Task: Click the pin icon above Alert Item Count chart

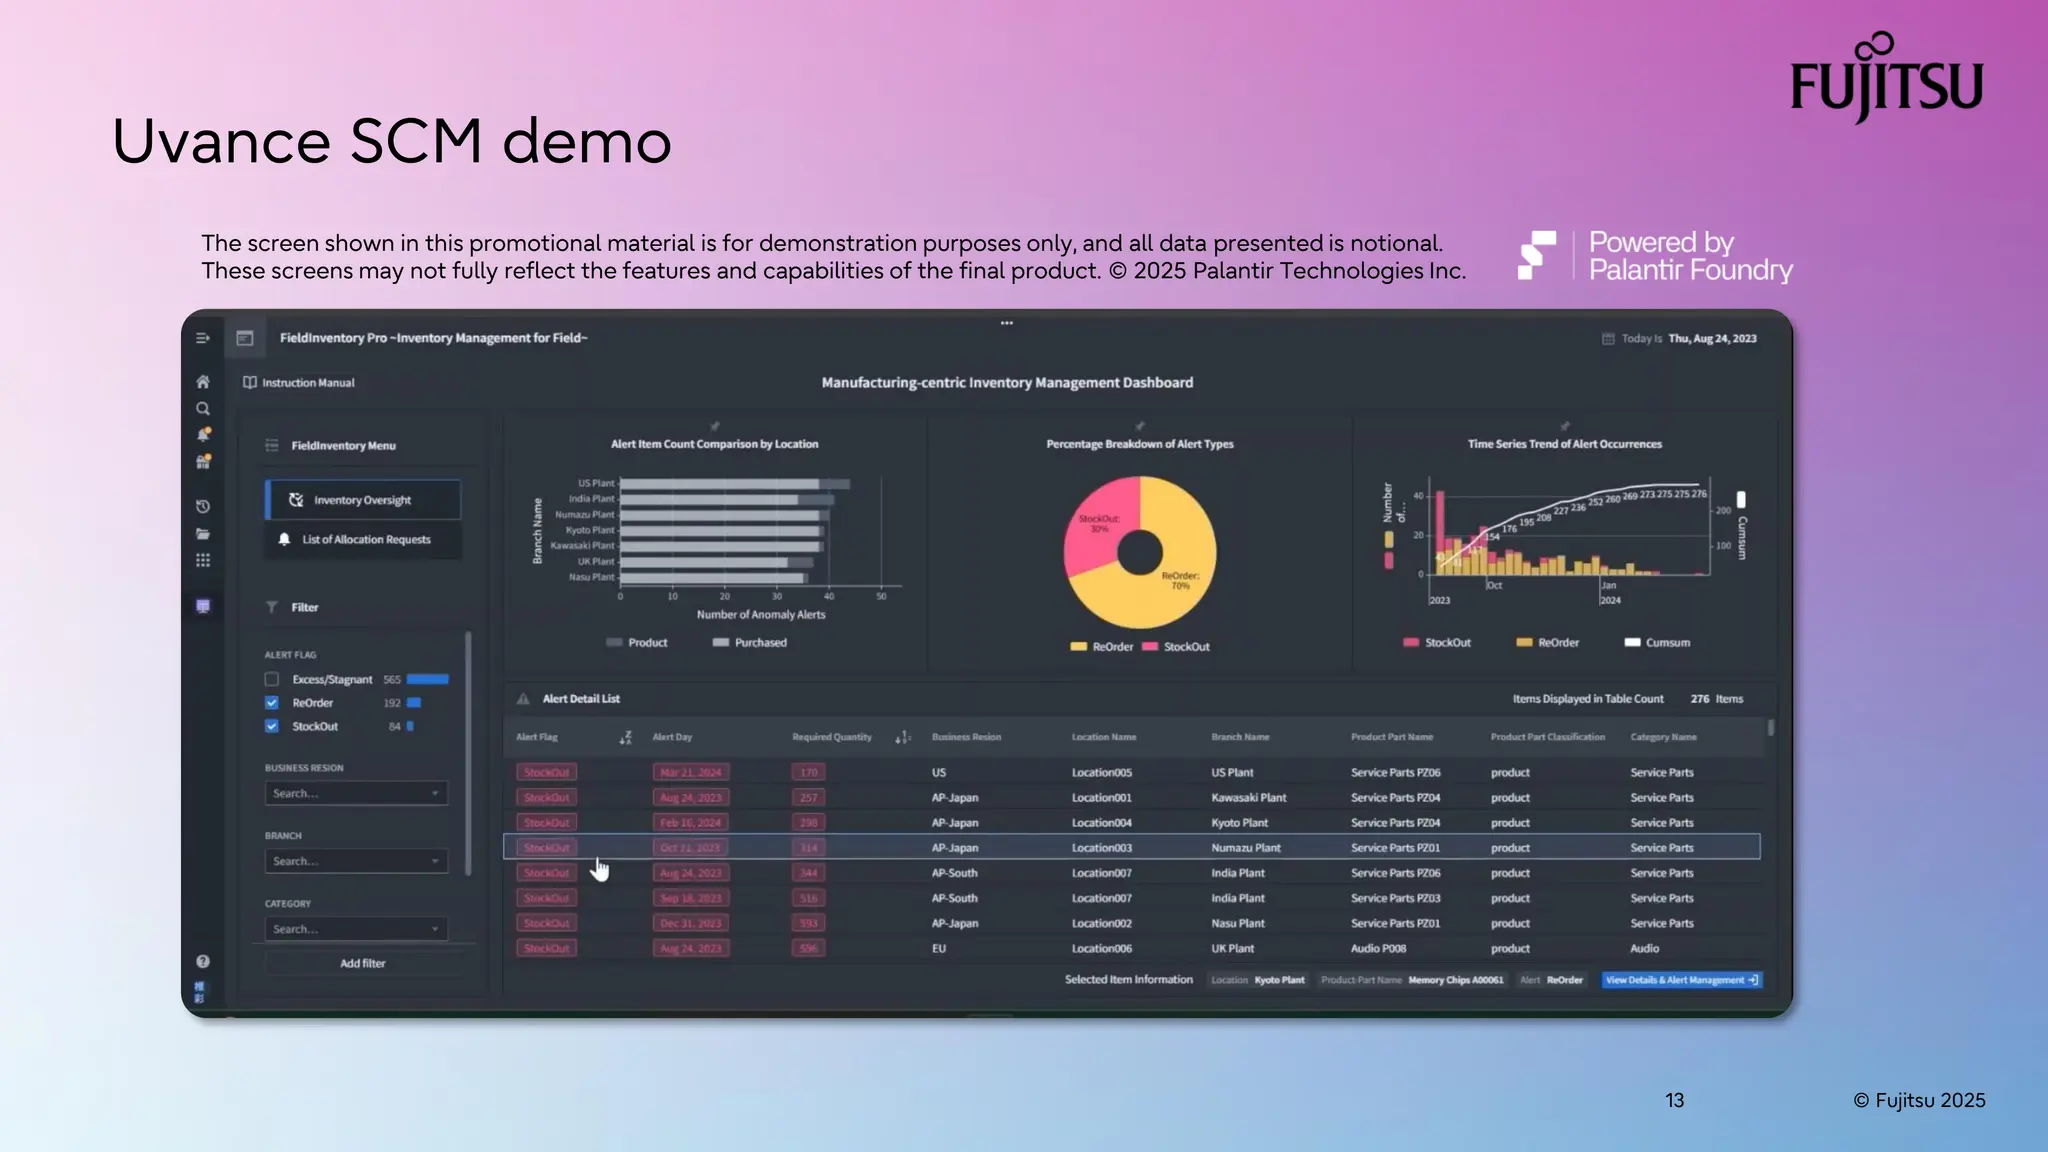Action: (x=714, y=426)
